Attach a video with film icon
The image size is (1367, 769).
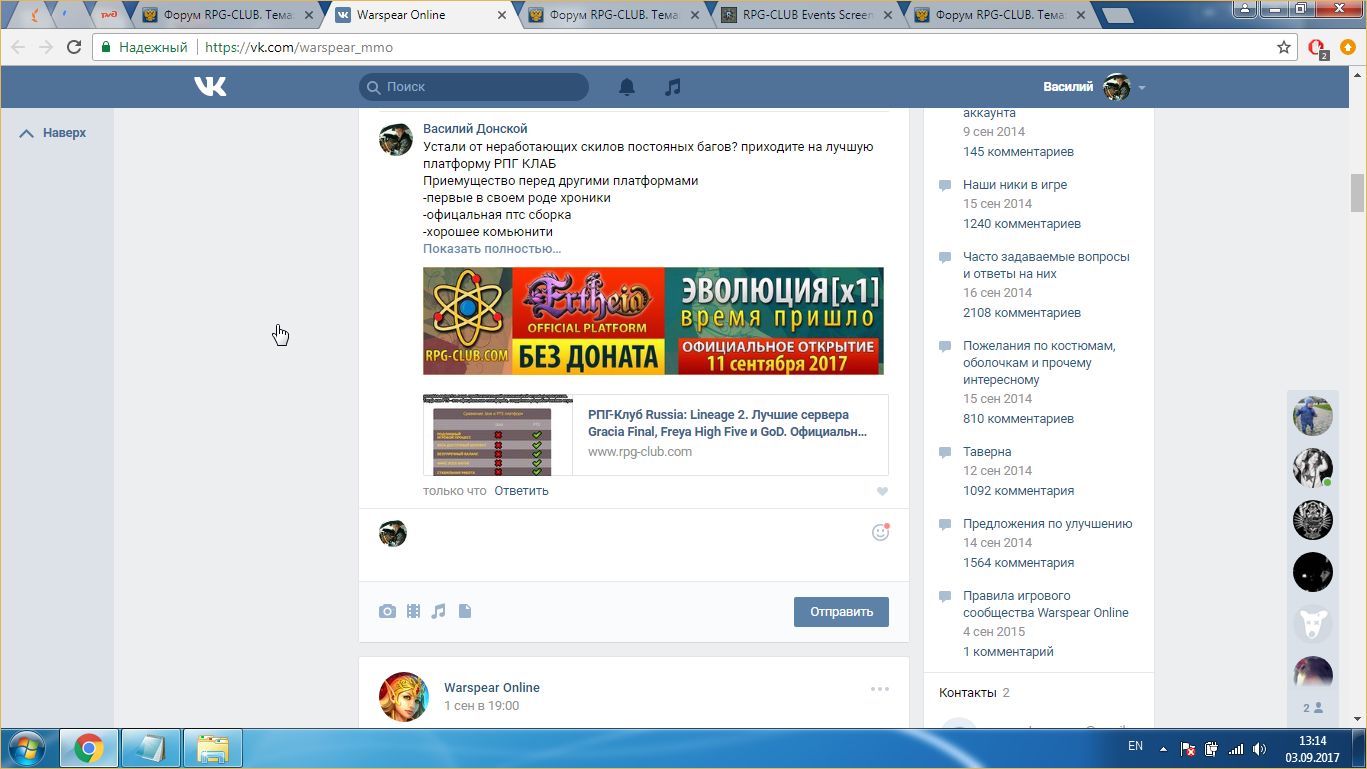point(413,611)
